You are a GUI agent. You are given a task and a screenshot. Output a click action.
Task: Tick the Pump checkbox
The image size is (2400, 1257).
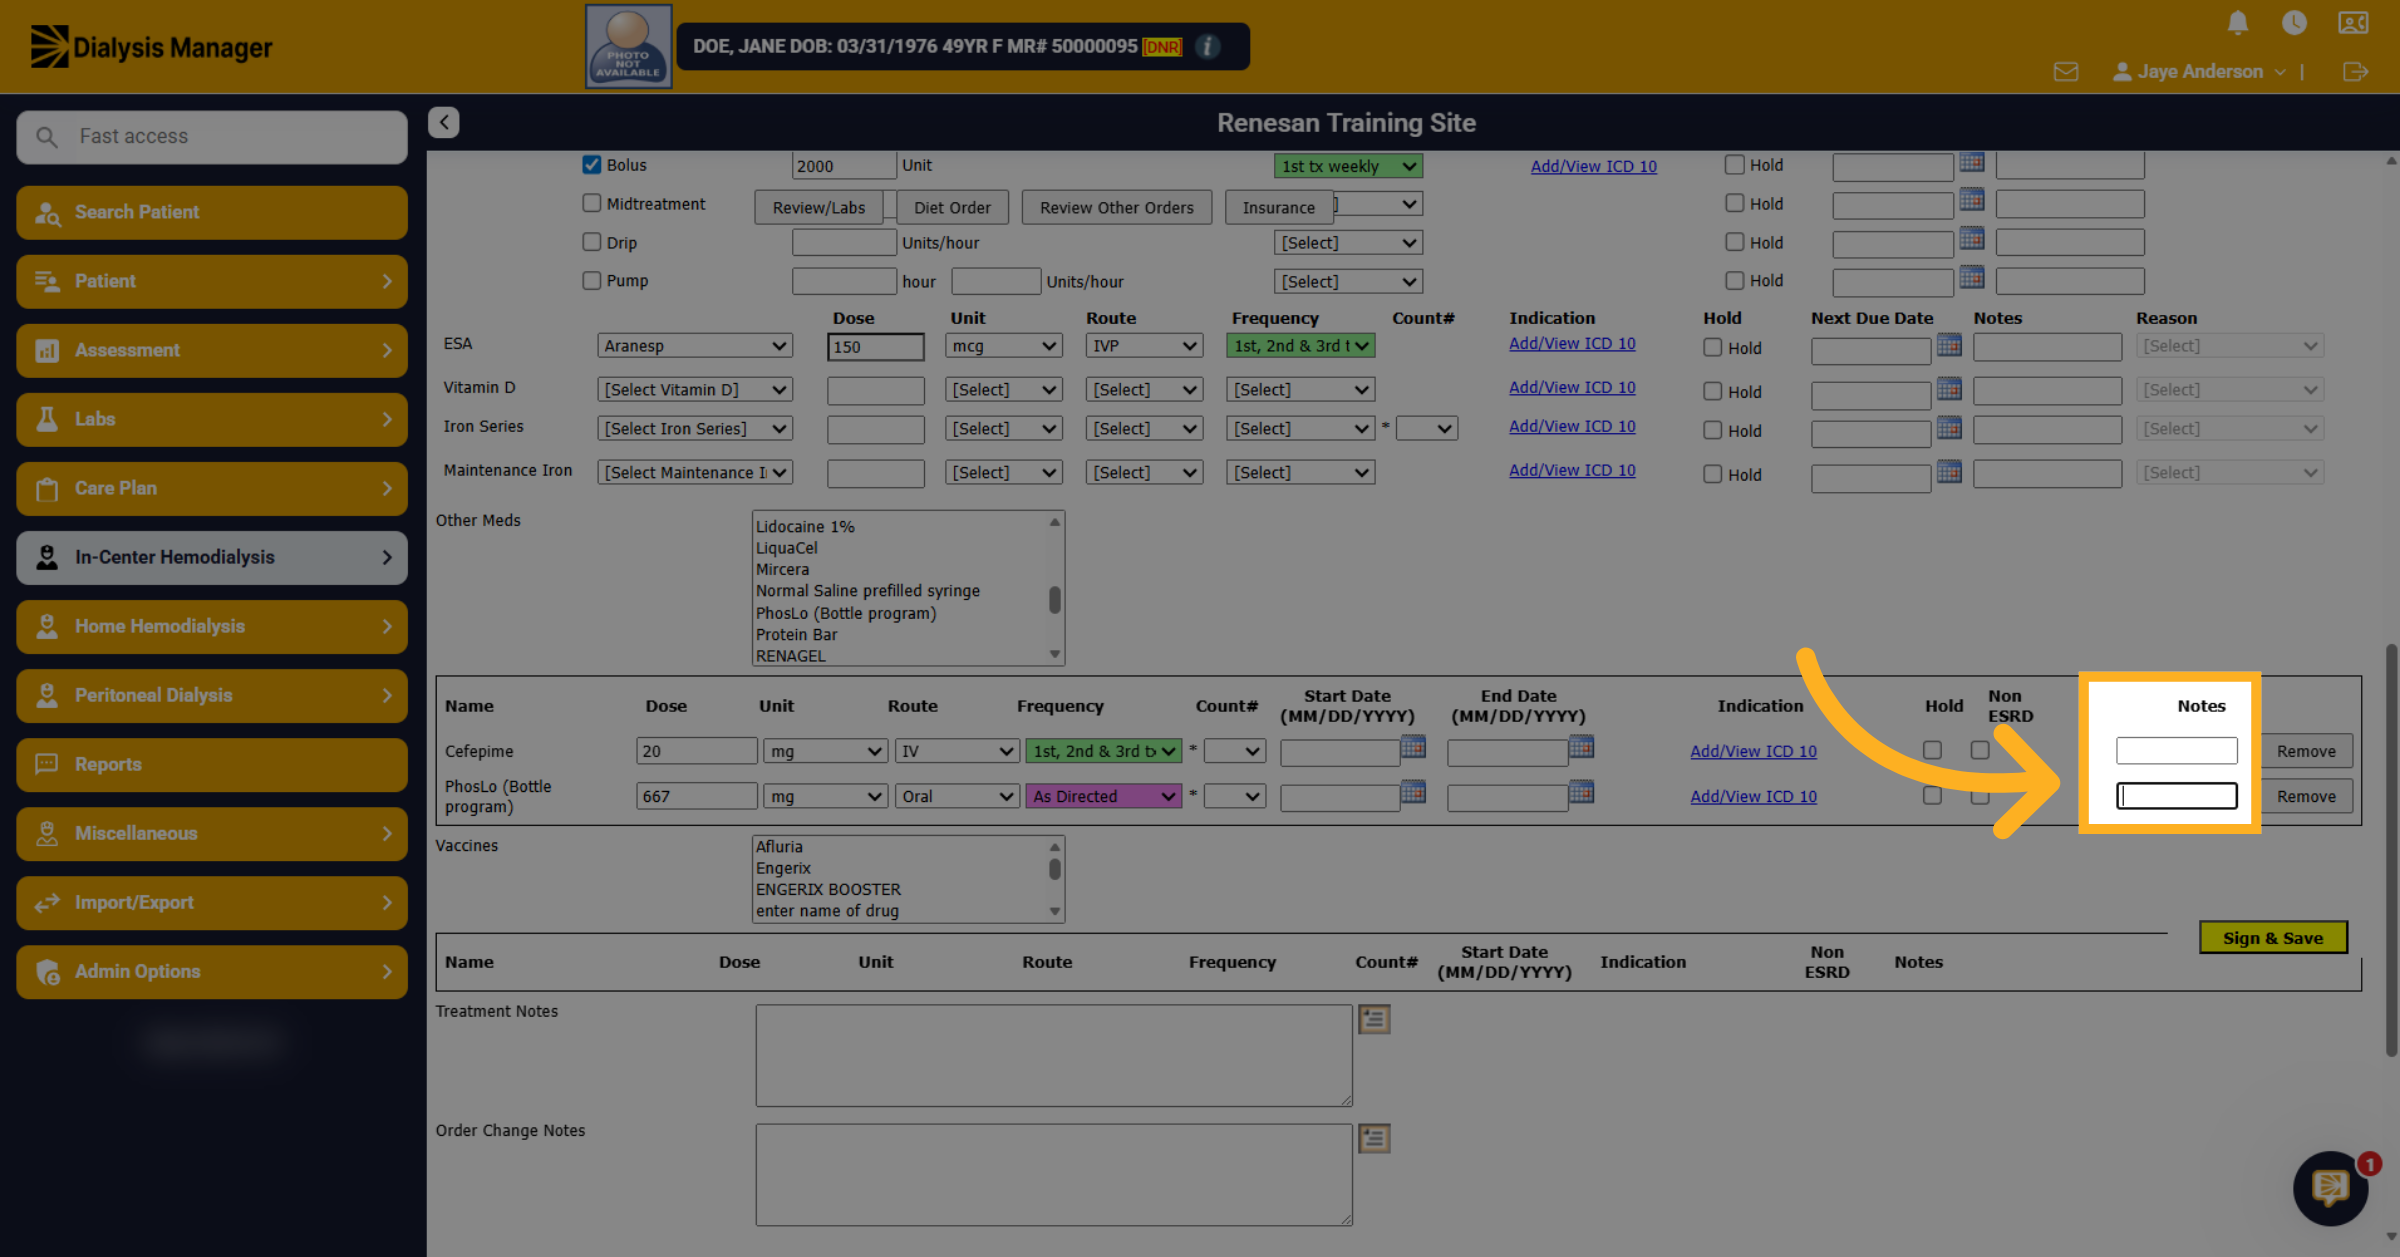tap(592, 281)
